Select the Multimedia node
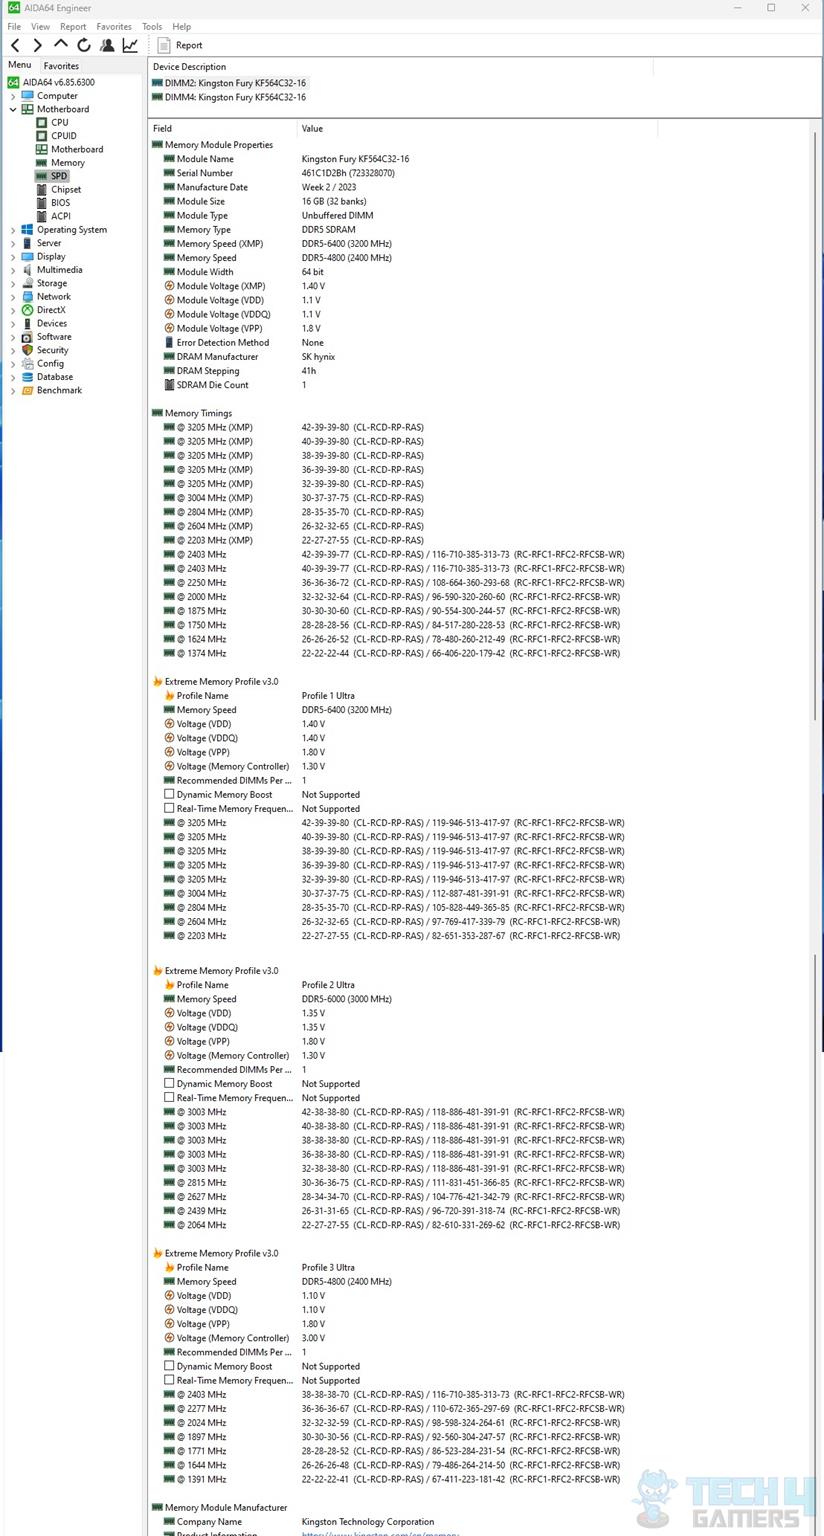This screenshot has height=1536, width=824. 59,270
